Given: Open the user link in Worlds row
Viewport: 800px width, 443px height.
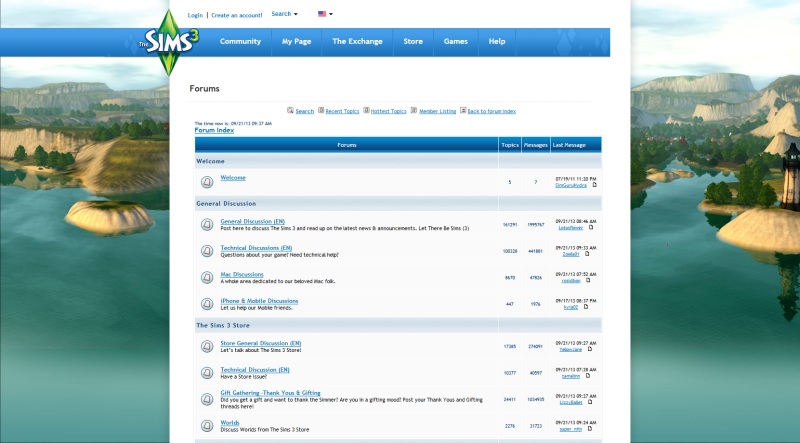Looking at the screenshot, I should 570,429.
